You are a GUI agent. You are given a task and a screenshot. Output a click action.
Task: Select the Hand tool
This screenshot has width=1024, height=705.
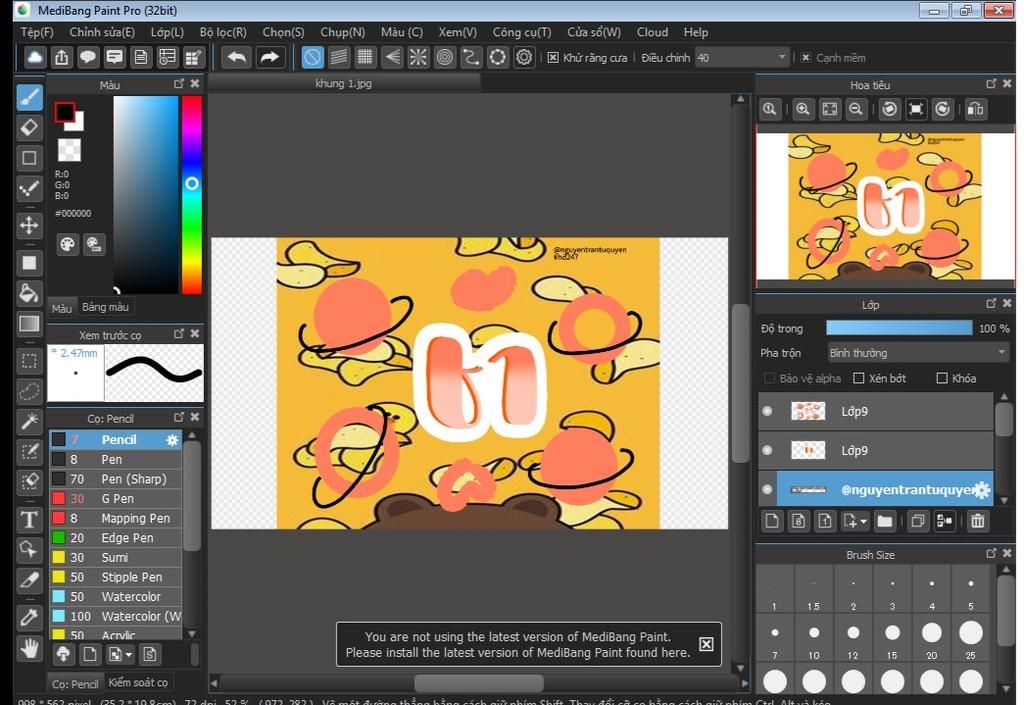[x=29, y=648]
